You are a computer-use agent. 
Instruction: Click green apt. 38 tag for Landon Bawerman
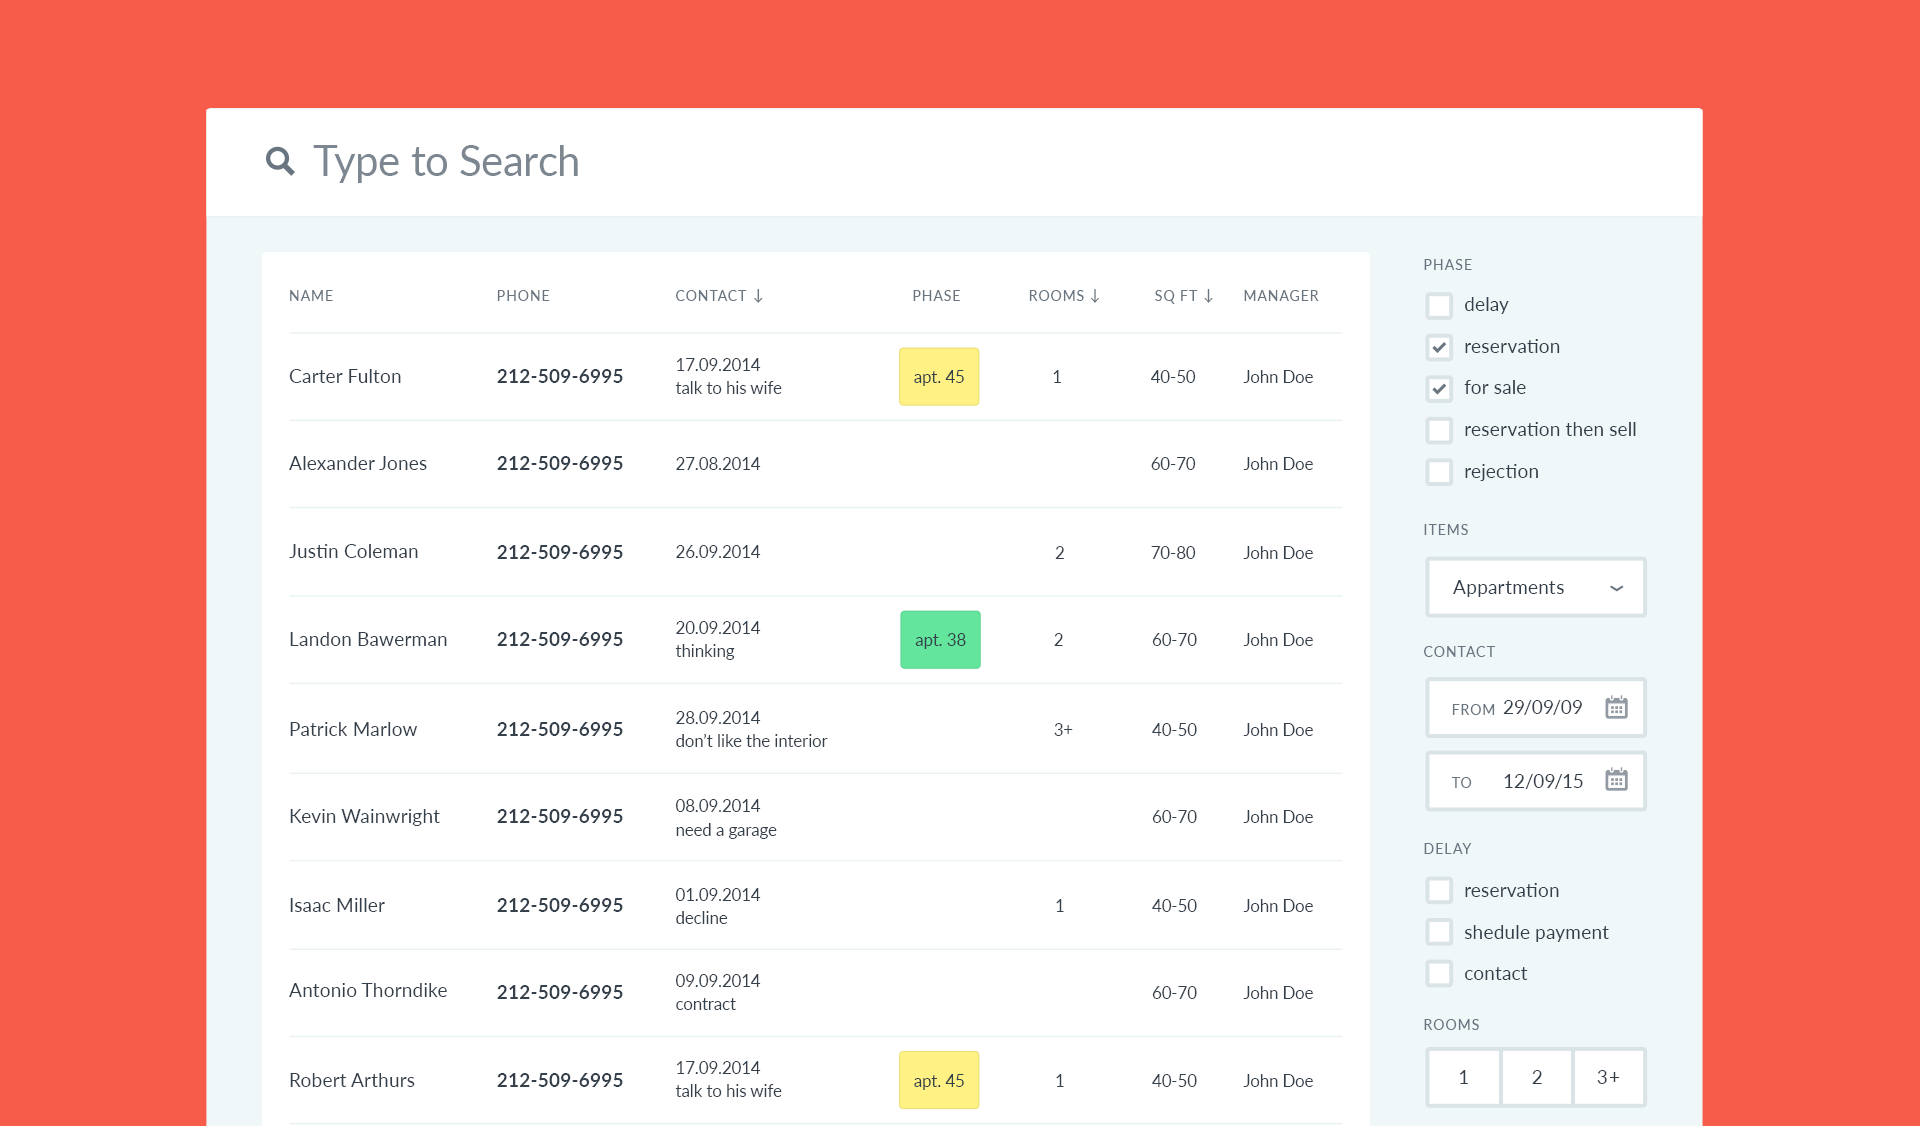click(940, 640)
